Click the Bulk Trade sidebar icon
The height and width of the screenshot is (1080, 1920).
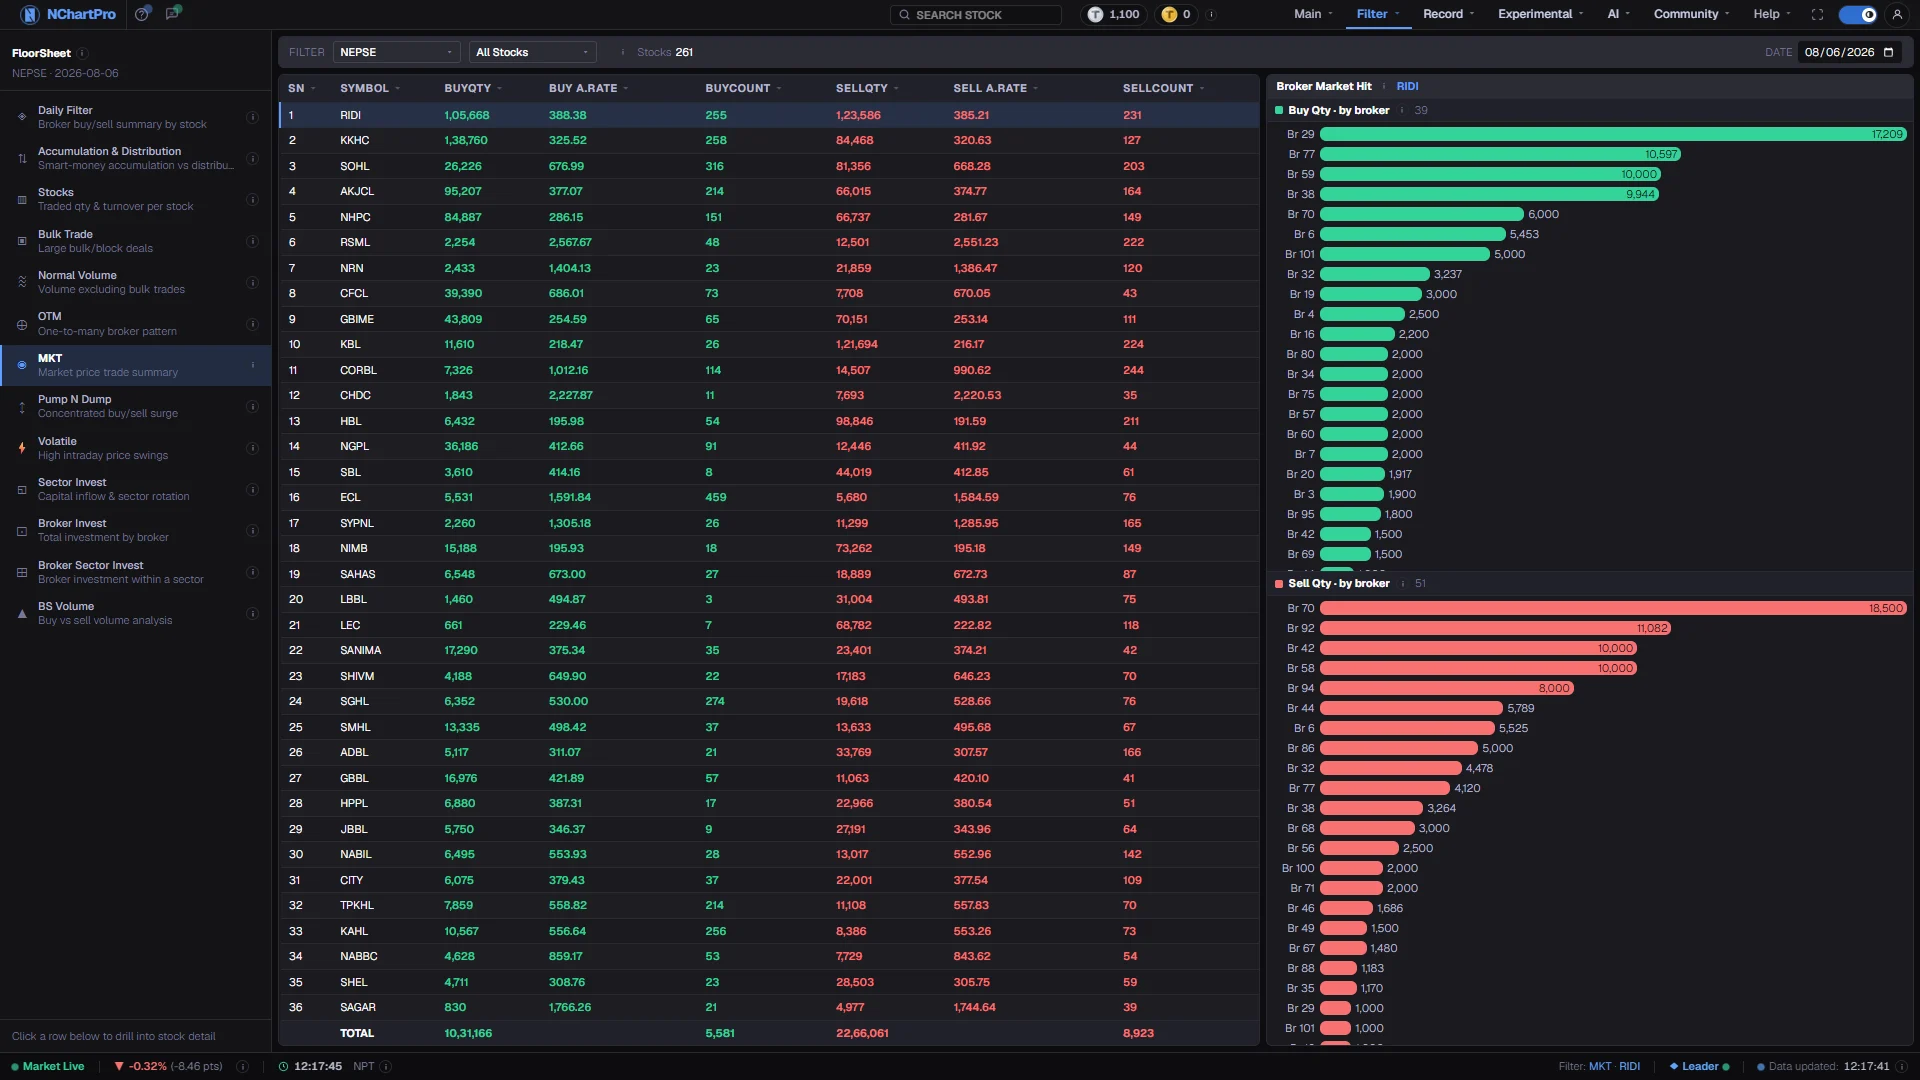pos(22,241)
